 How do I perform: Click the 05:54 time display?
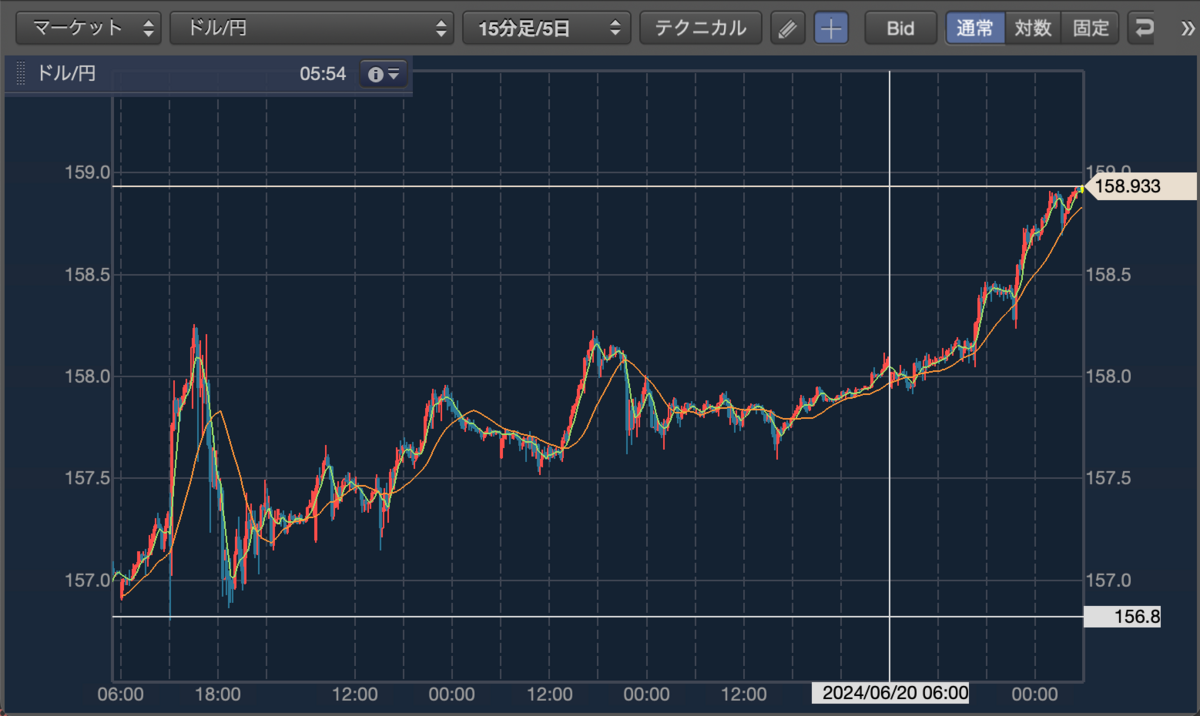(x=322, y=74)
